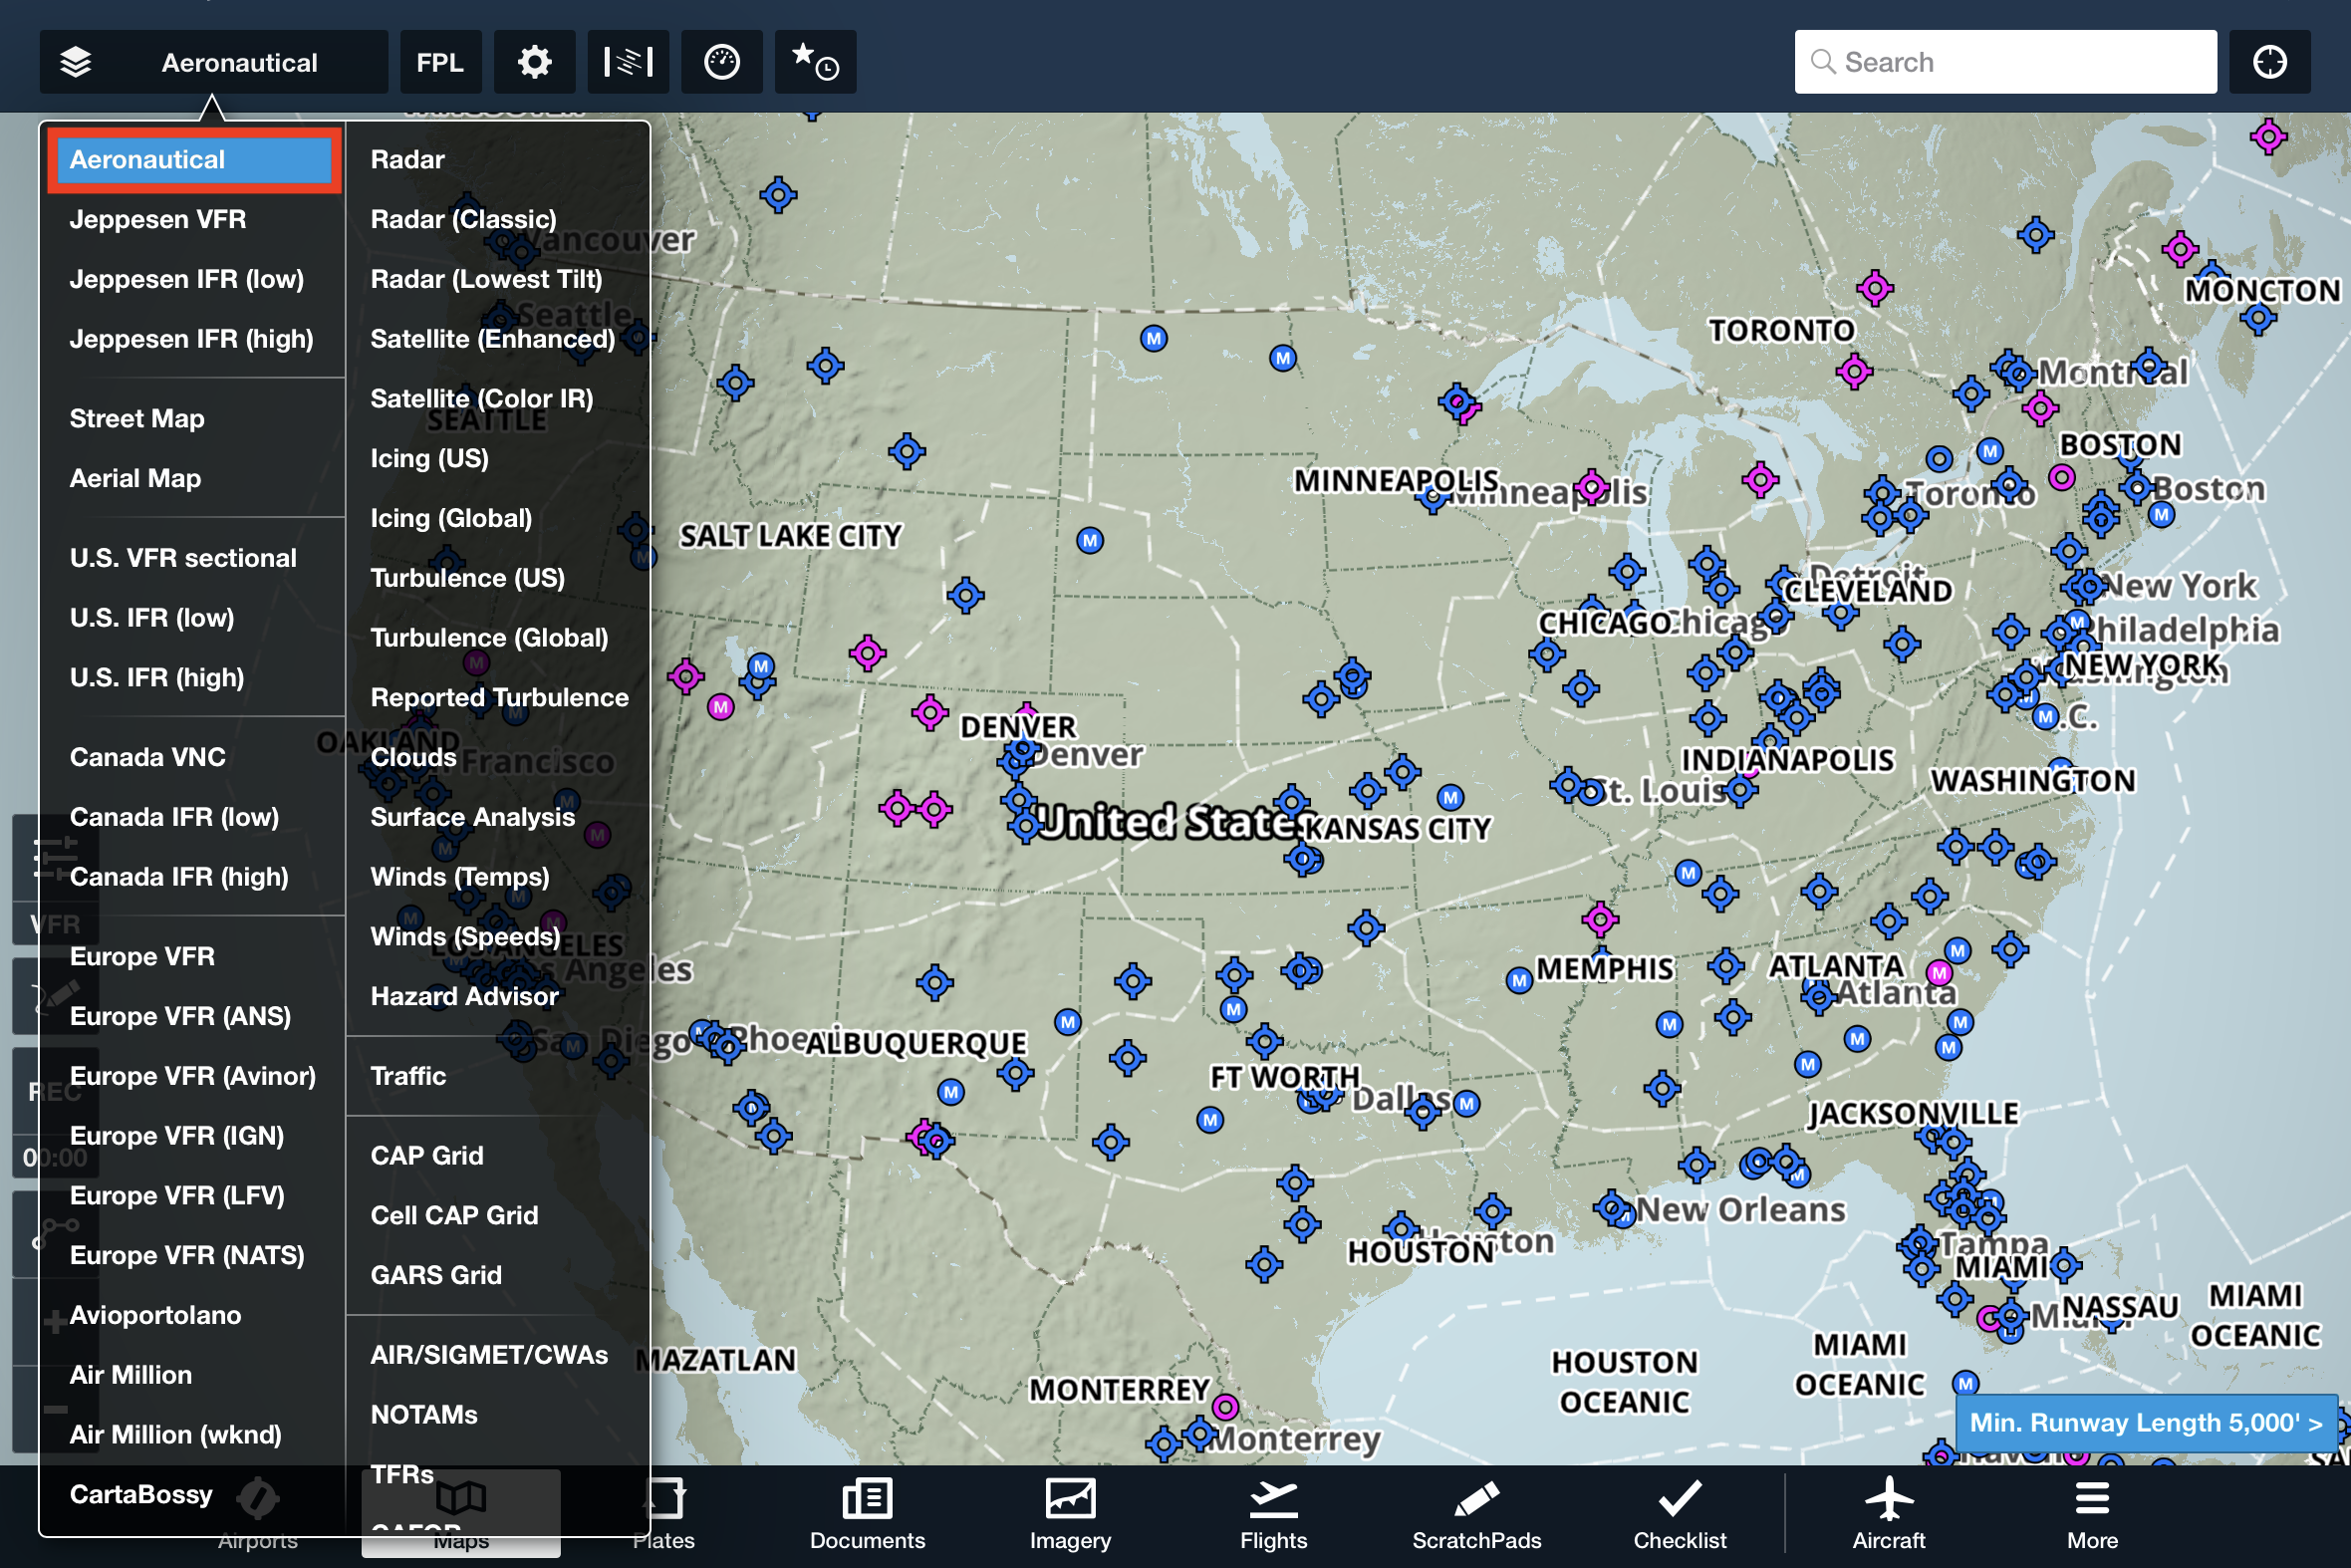Select the Aeronautical map layer
Viewport: 2351px width, 1568px height.
[194, 160]
